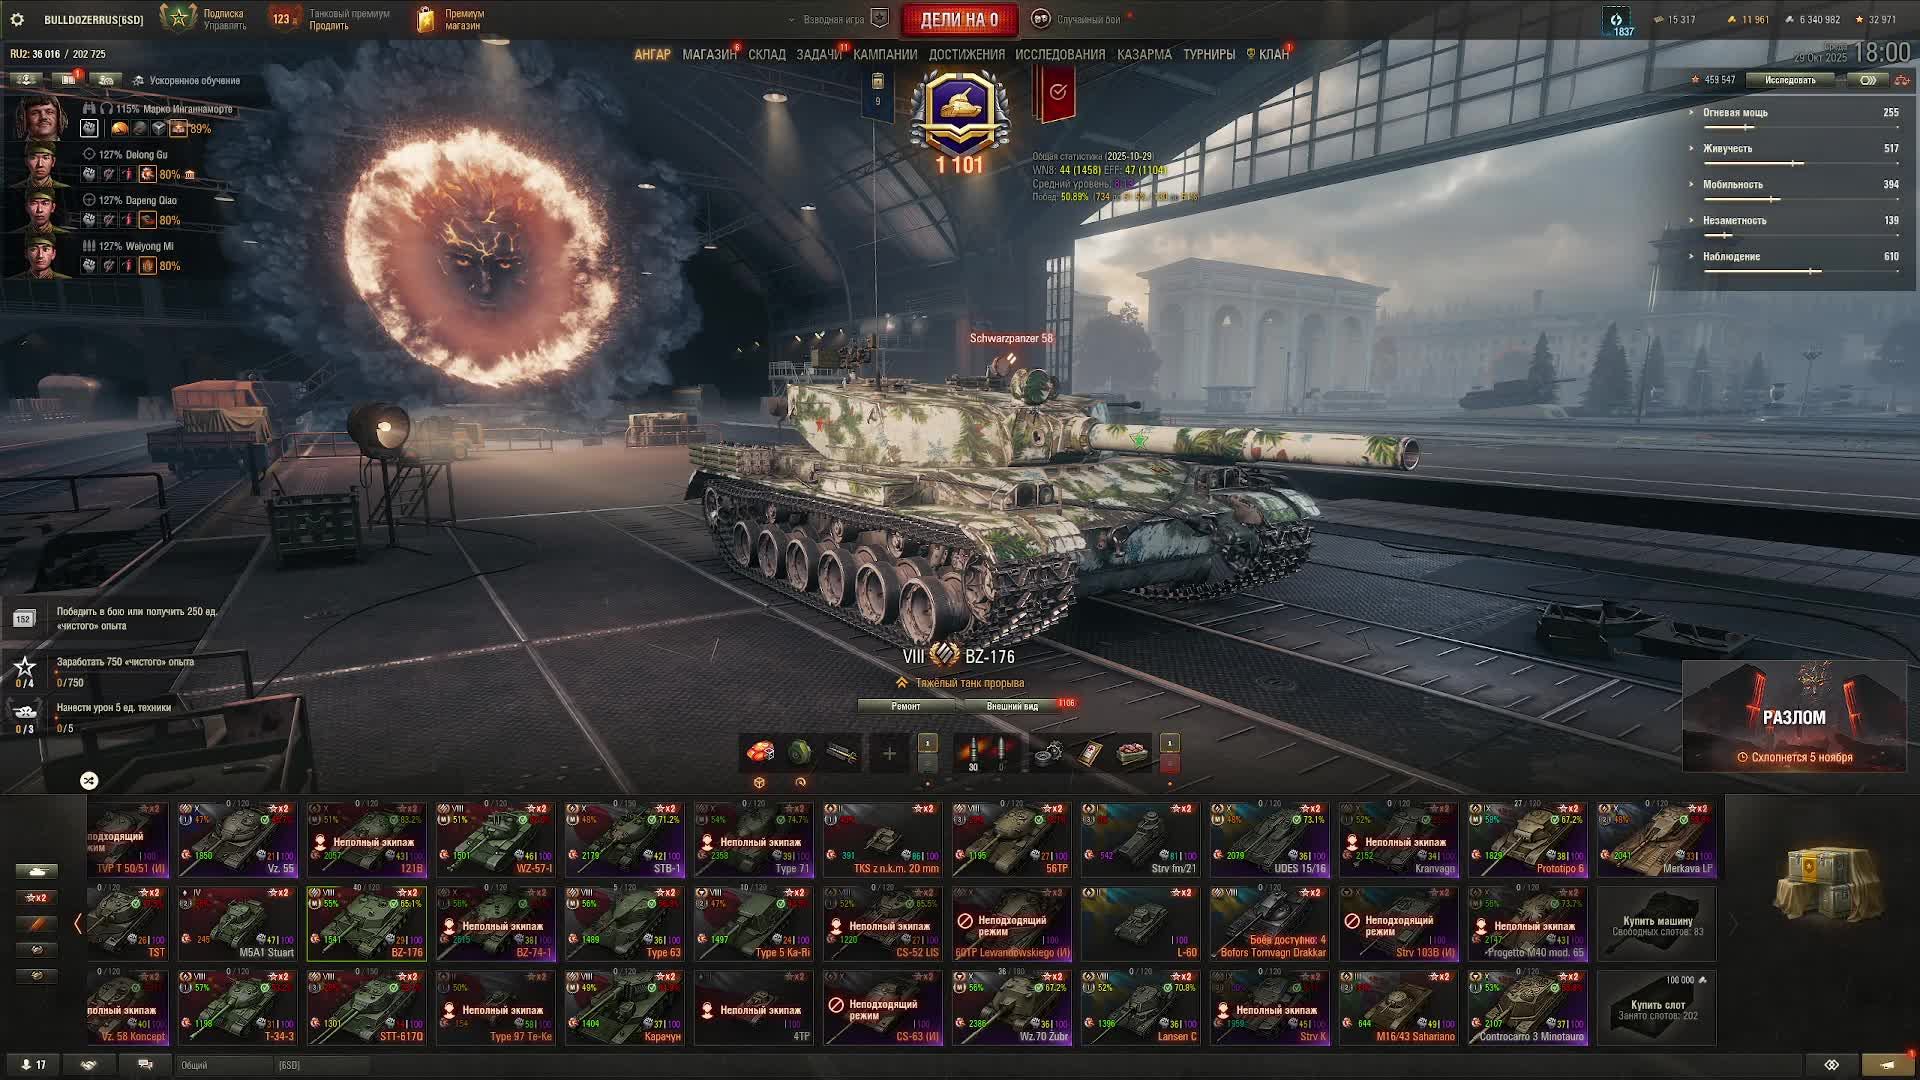This screenshot has height=1080, width=1920.
Task: Click the Ремонт button under BZ-176
Action: tap(906, 706)
